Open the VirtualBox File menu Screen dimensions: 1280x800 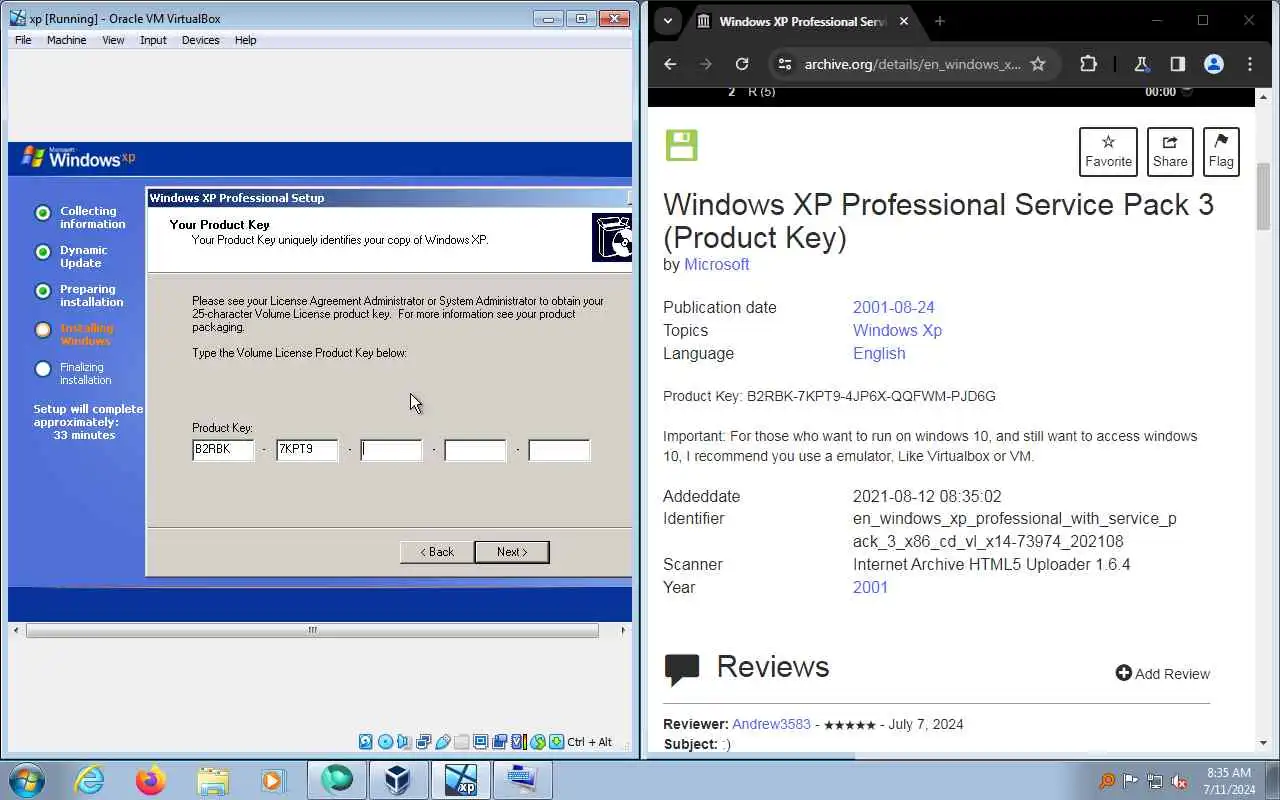23,40
